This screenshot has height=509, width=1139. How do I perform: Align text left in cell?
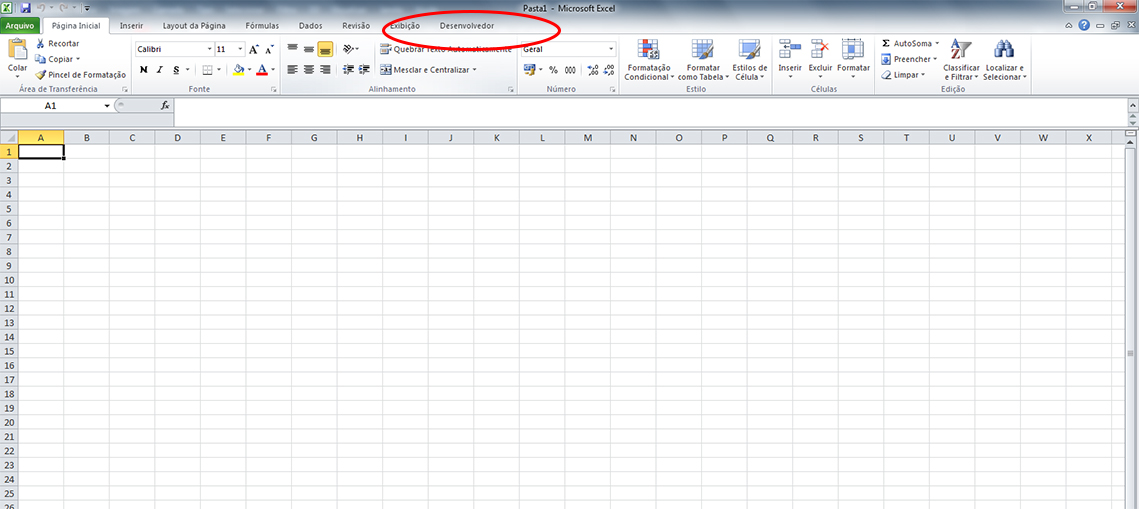292,70
